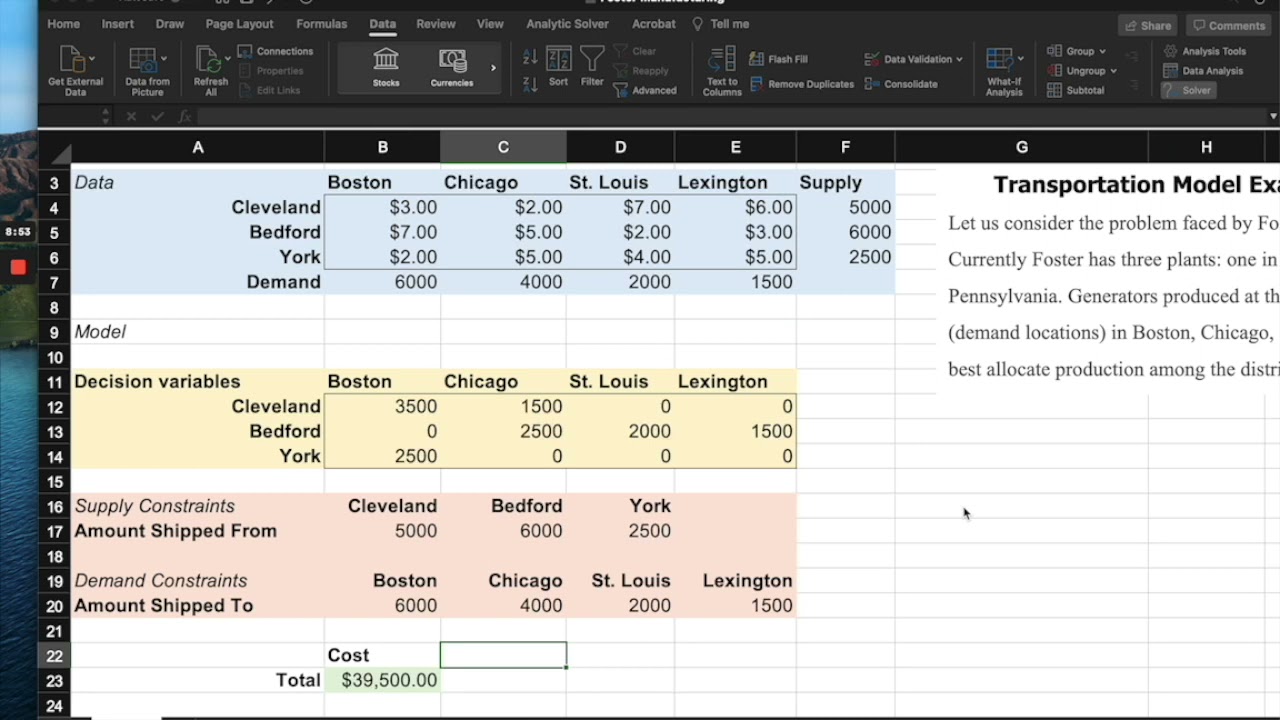Click the Decision variables label cell

[197, 382]
